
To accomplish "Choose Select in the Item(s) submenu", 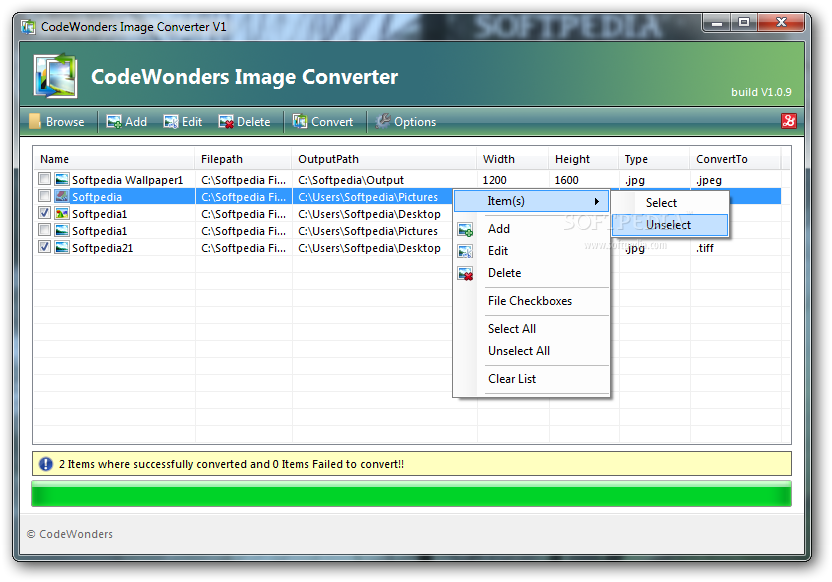I will tap(670, 203).
